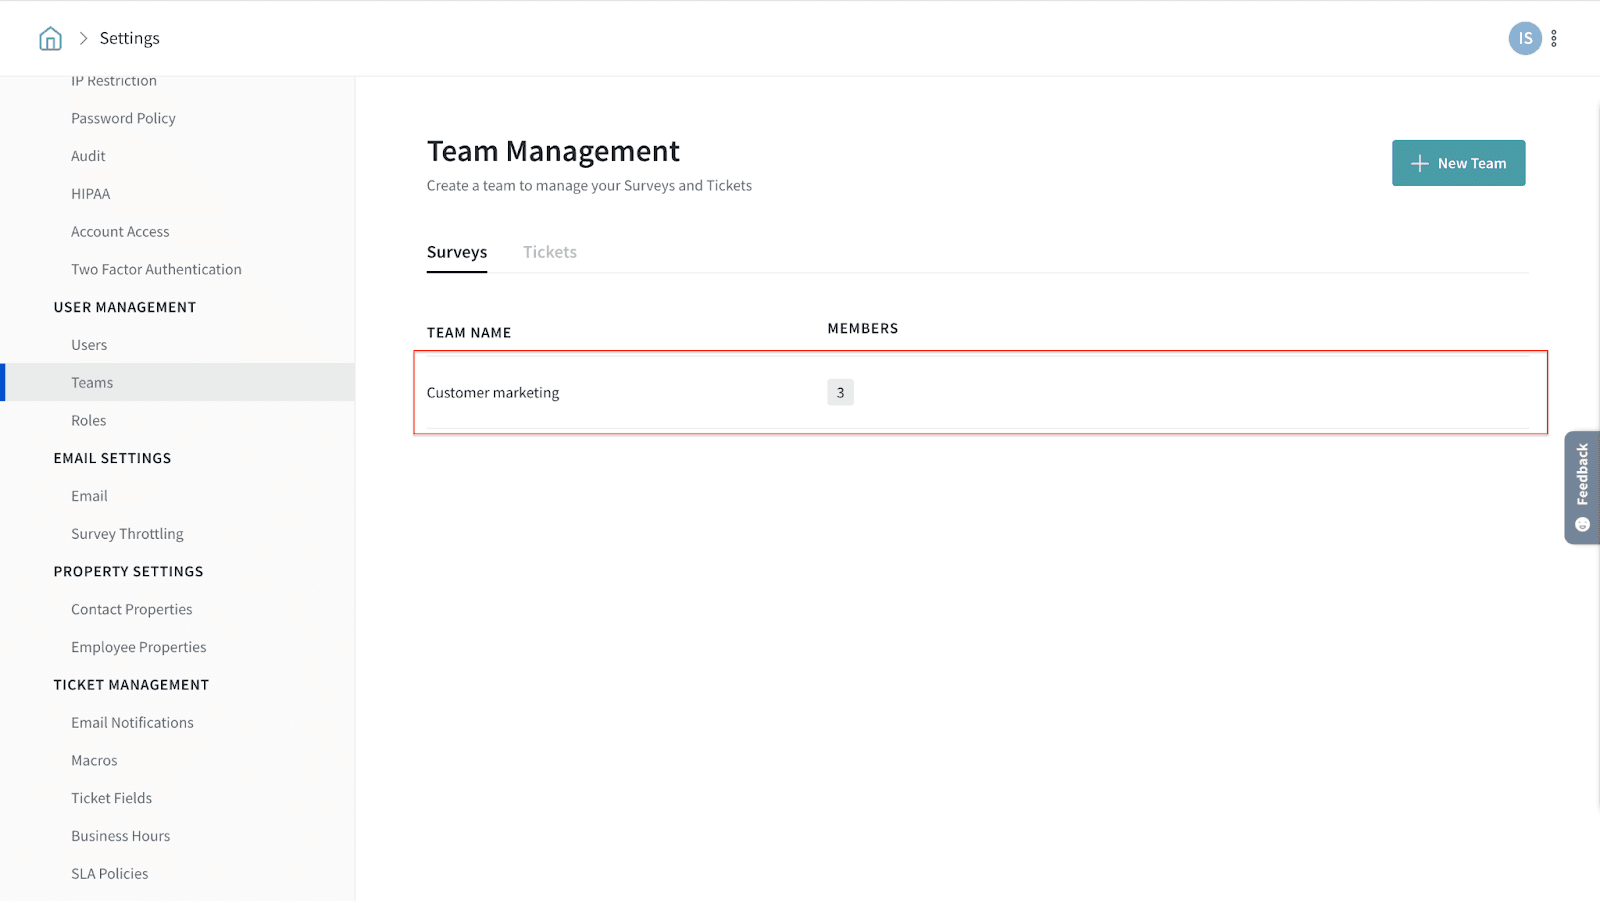Screen dimensions: 1600x903
Task: Click the members count badge 3
Action: [840, 393]
